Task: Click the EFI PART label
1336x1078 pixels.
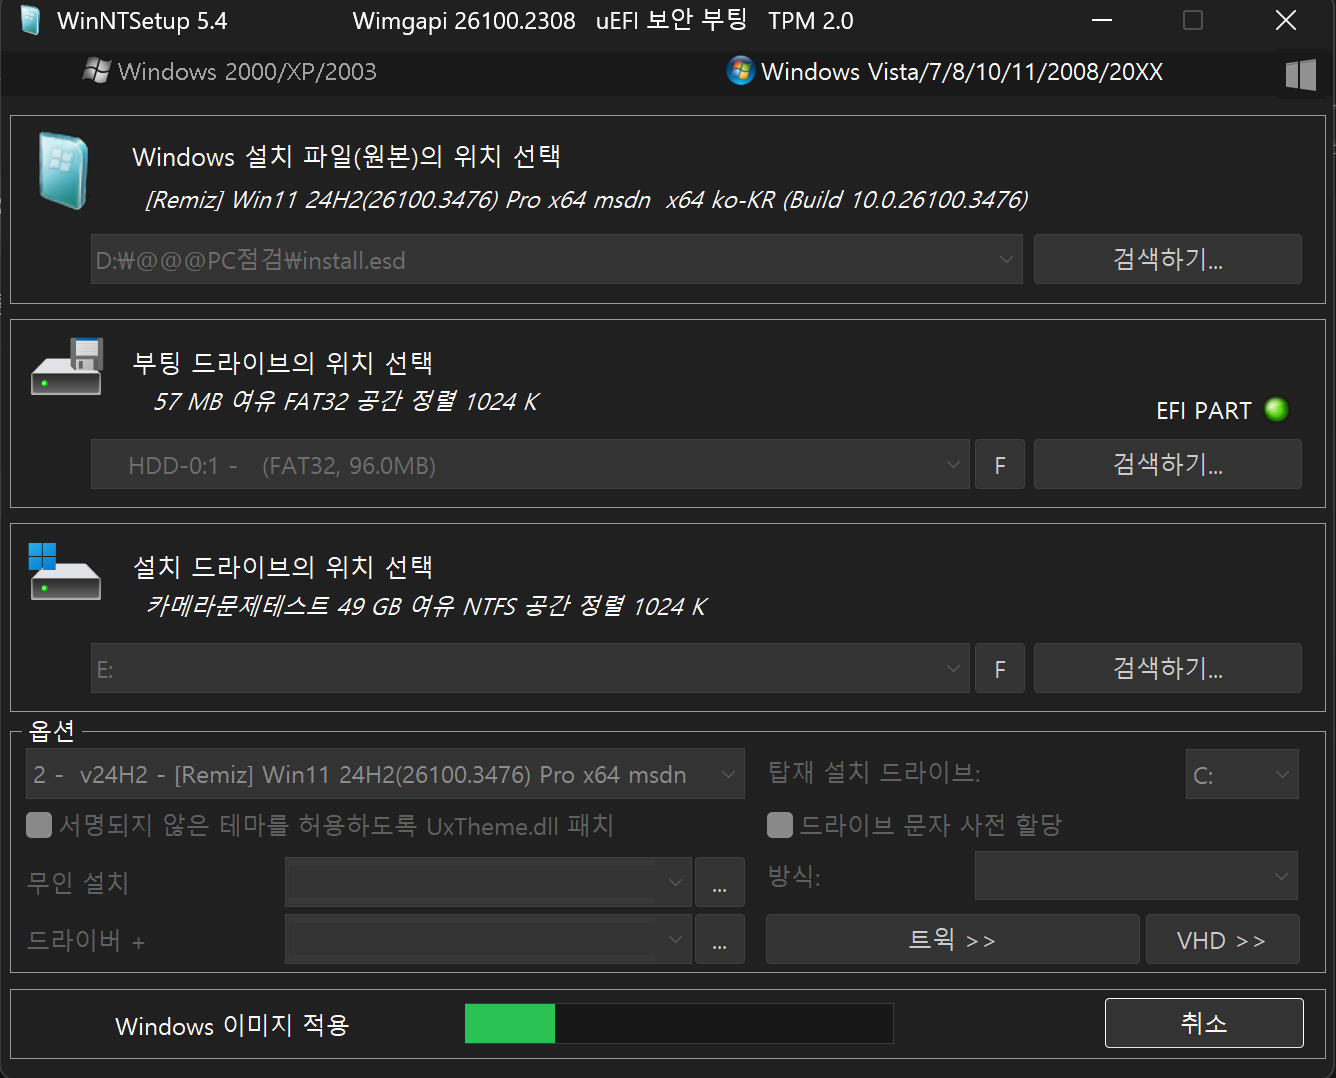Action: [x=1204, y=411]
